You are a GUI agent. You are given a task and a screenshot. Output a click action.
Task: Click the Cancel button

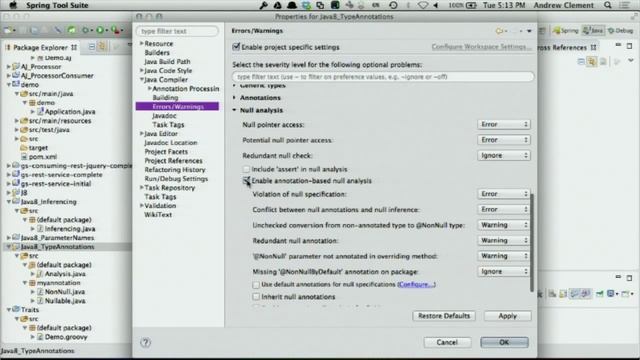(x=447, y=342)
